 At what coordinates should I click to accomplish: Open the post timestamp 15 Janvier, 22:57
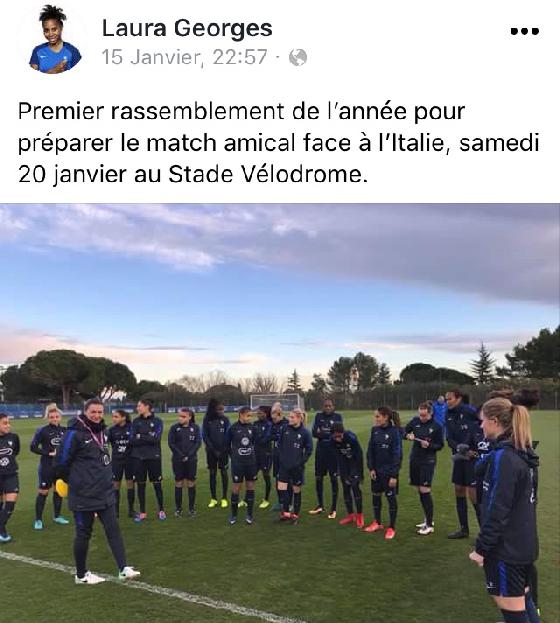tap(184, 57)
